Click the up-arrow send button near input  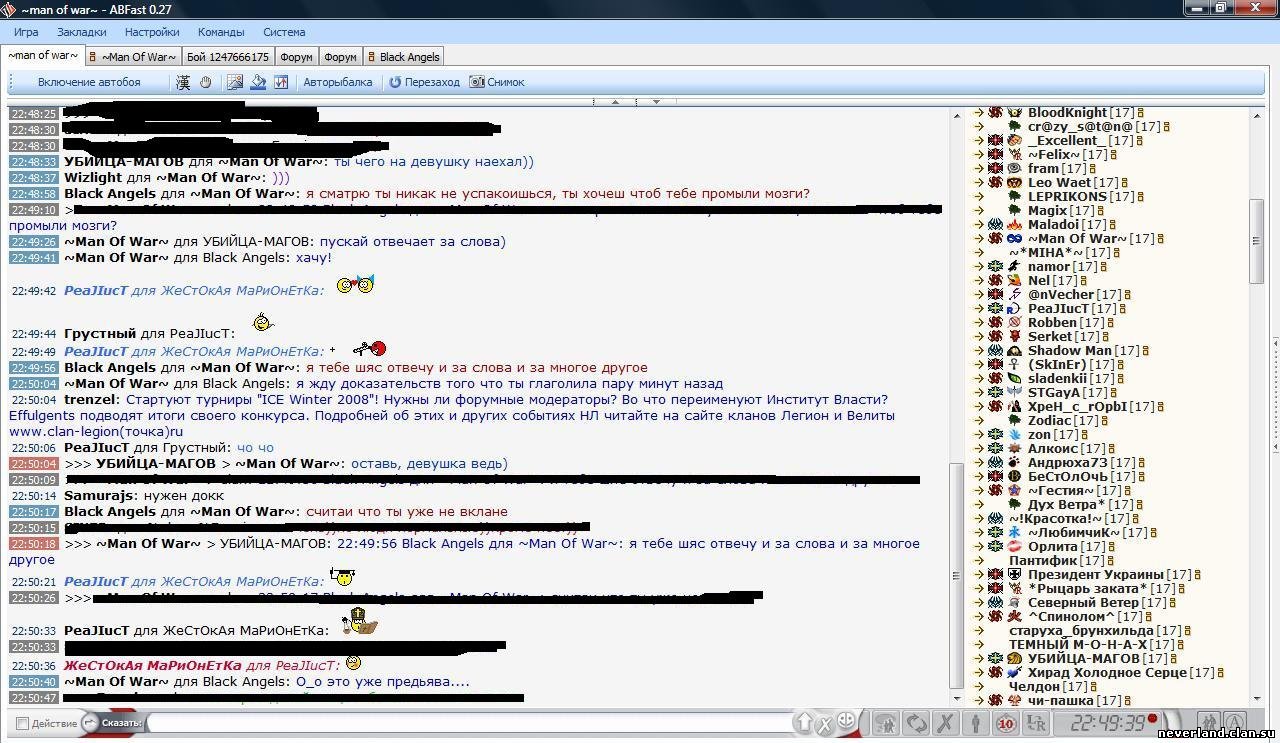(804, 722)
